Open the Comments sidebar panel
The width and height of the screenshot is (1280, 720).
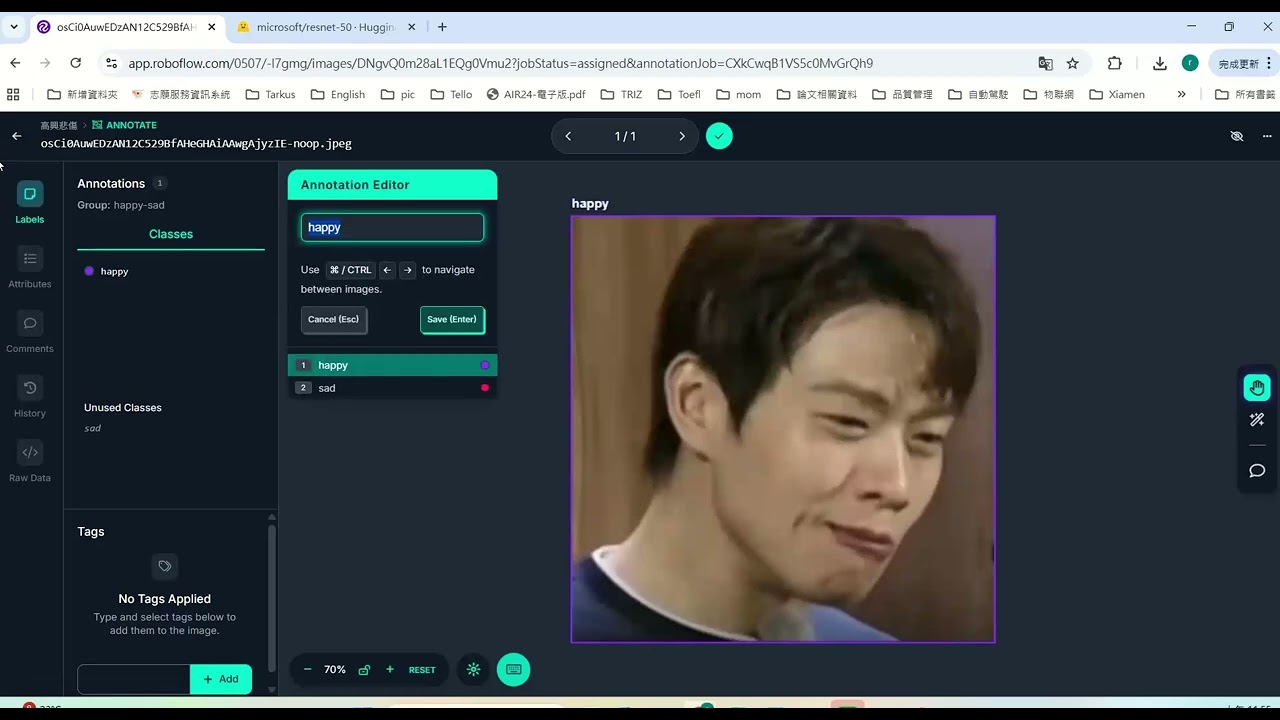(30, 332)
